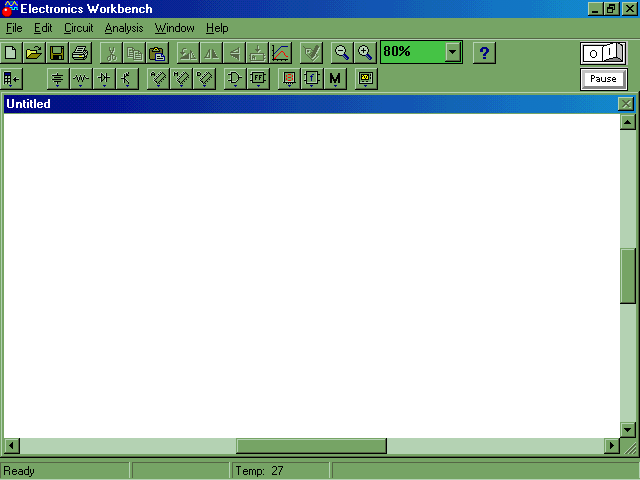
Task: Click the Copy icon
Action: click(x=134, y=53)
